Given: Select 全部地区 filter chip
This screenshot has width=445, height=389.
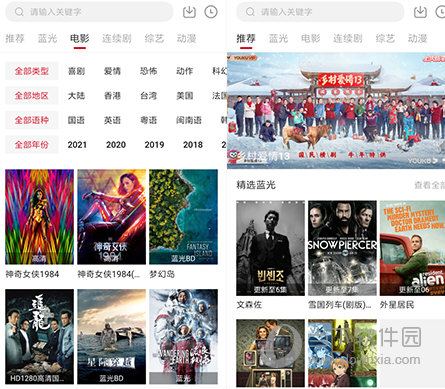Looking at the screenshot, I should (32, 96).
